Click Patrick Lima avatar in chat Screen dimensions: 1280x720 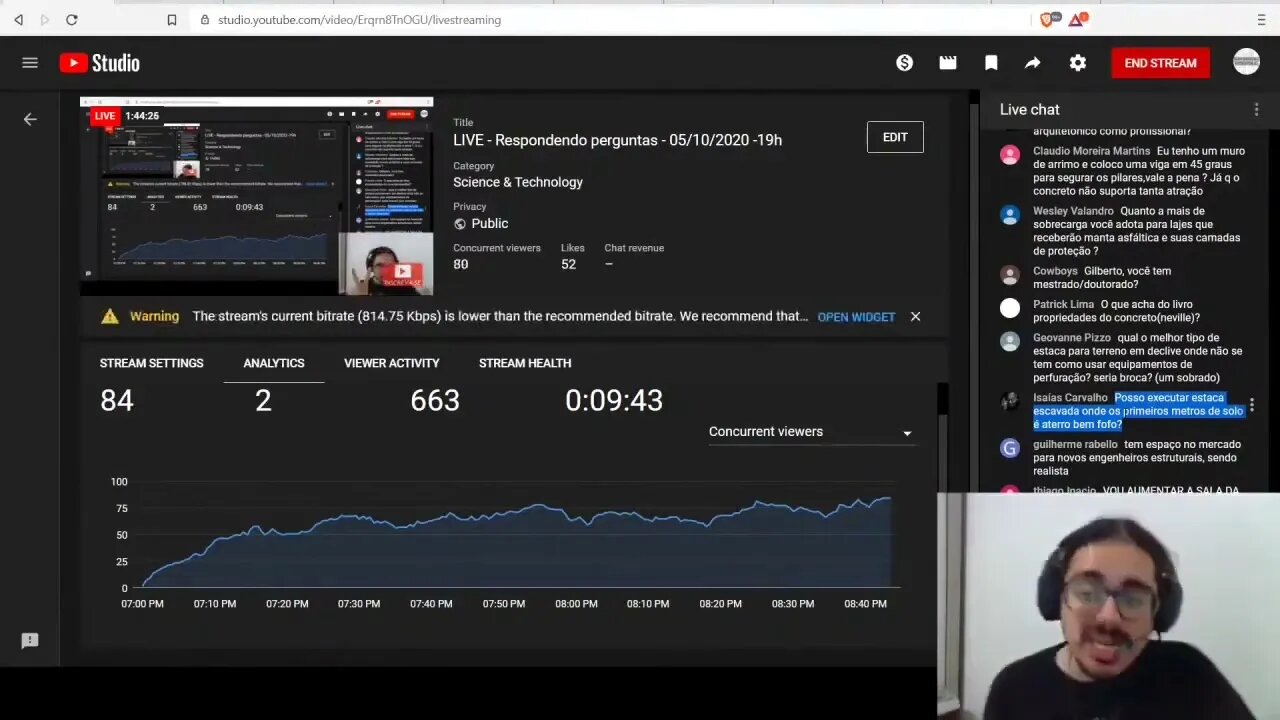click(1010, 308)
